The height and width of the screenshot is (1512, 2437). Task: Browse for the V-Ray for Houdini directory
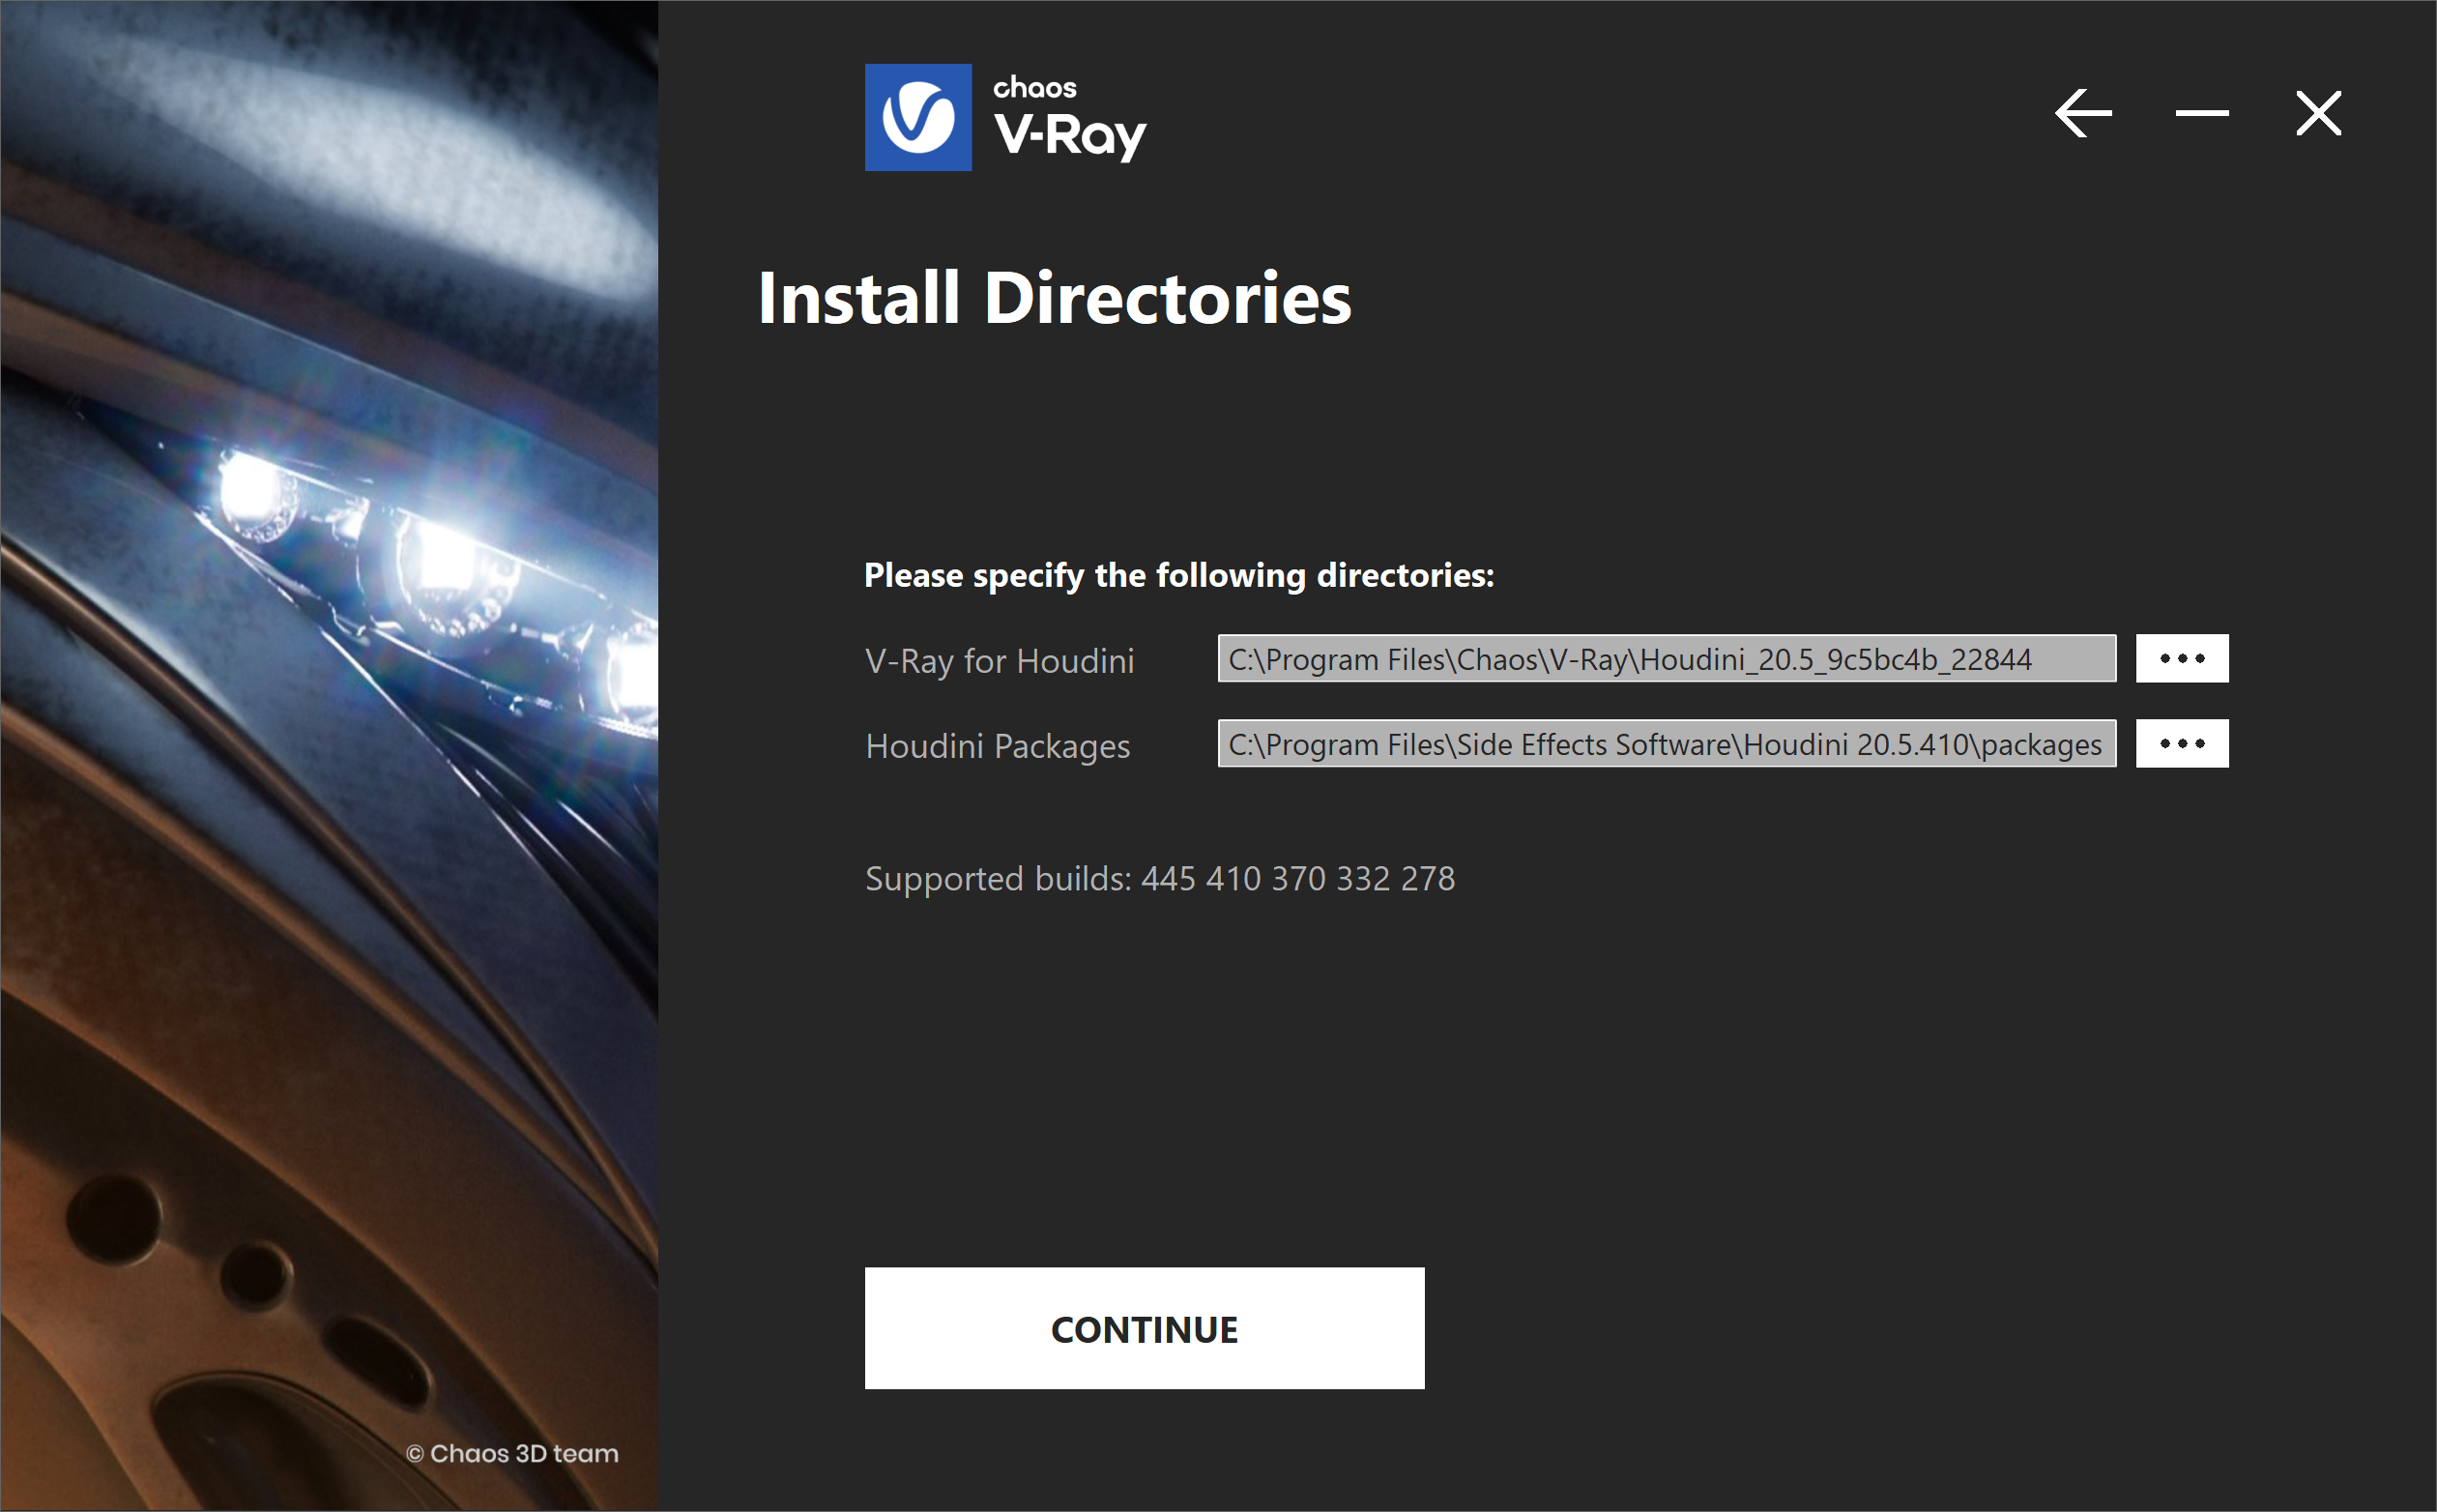(2182, 658)
